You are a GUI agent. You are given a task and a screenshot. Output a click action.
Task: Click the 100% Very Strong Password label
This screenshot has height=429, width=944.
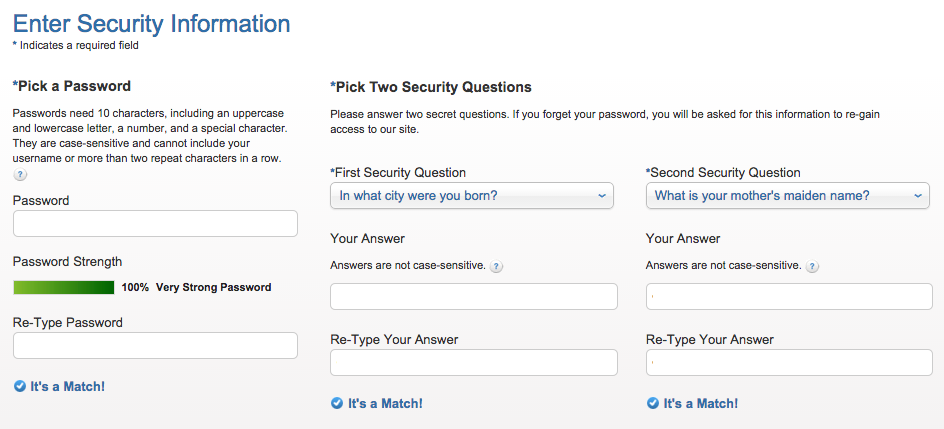click(x=196, y=287)
